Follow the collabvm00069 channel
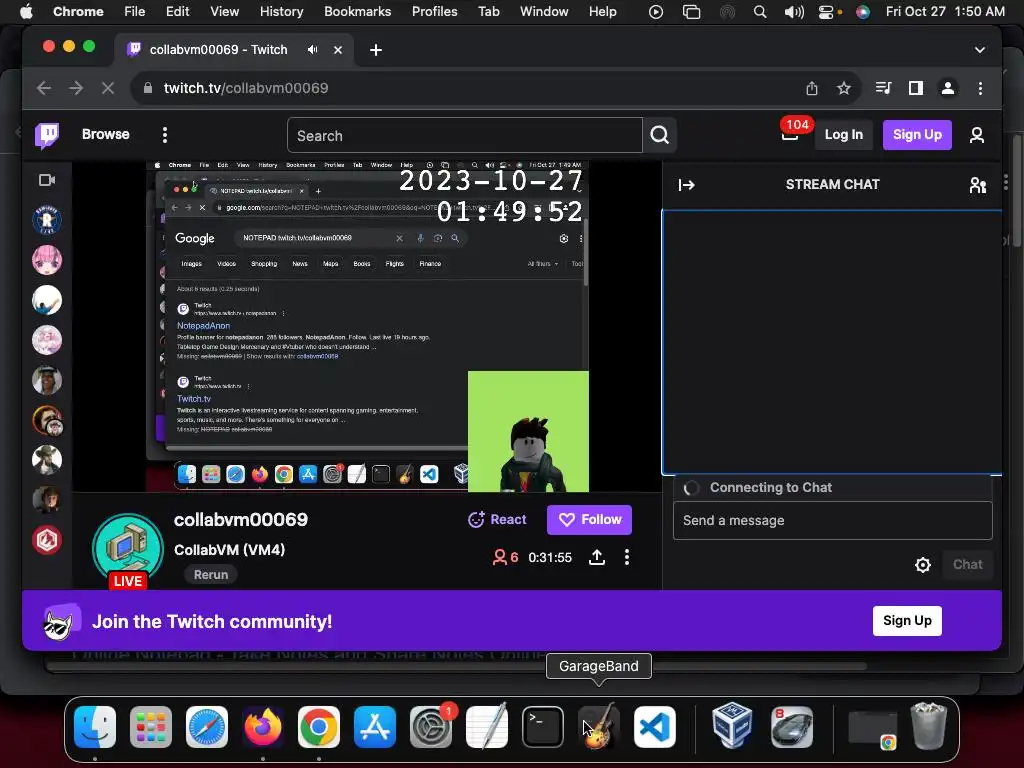Image resolution: width=1024 pixels, height=768 pixels. click(589, 519)
